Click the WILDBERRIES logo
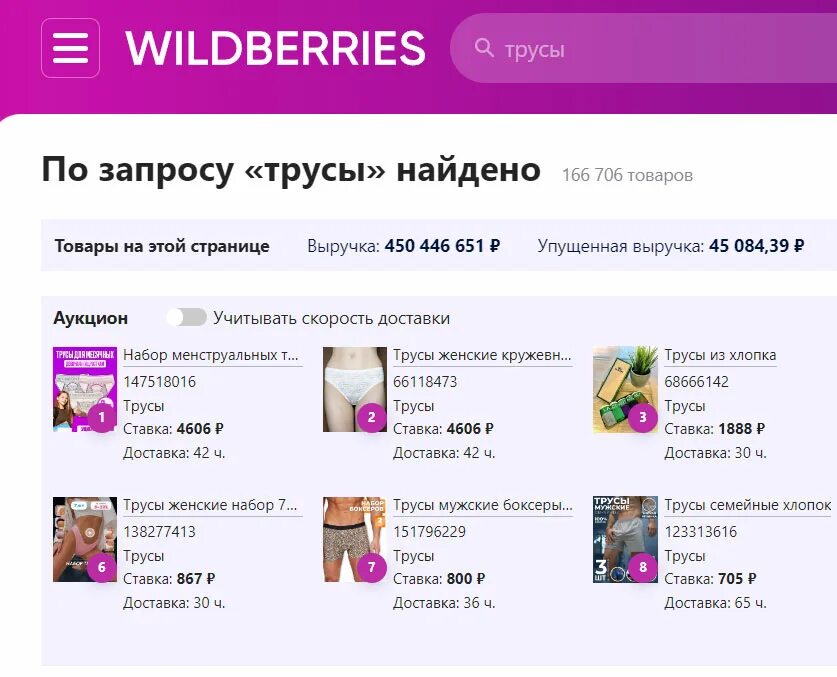This screenshot has width=837, height=677. point(275,48)
